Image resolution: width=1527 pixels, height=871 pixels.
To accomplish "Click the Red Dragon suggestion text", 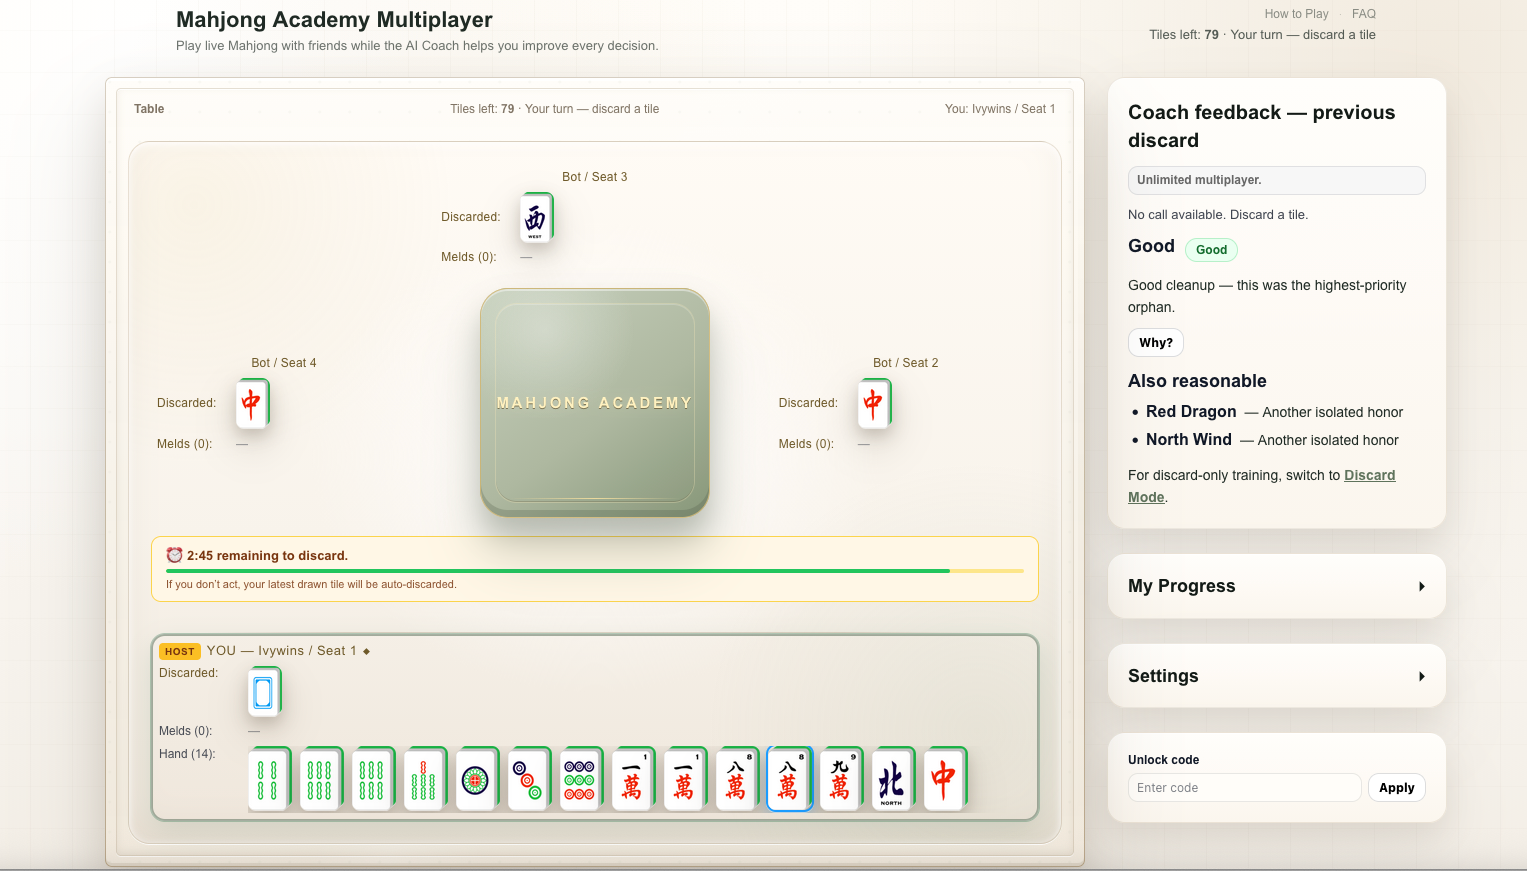I will (x=1191, y=412).
